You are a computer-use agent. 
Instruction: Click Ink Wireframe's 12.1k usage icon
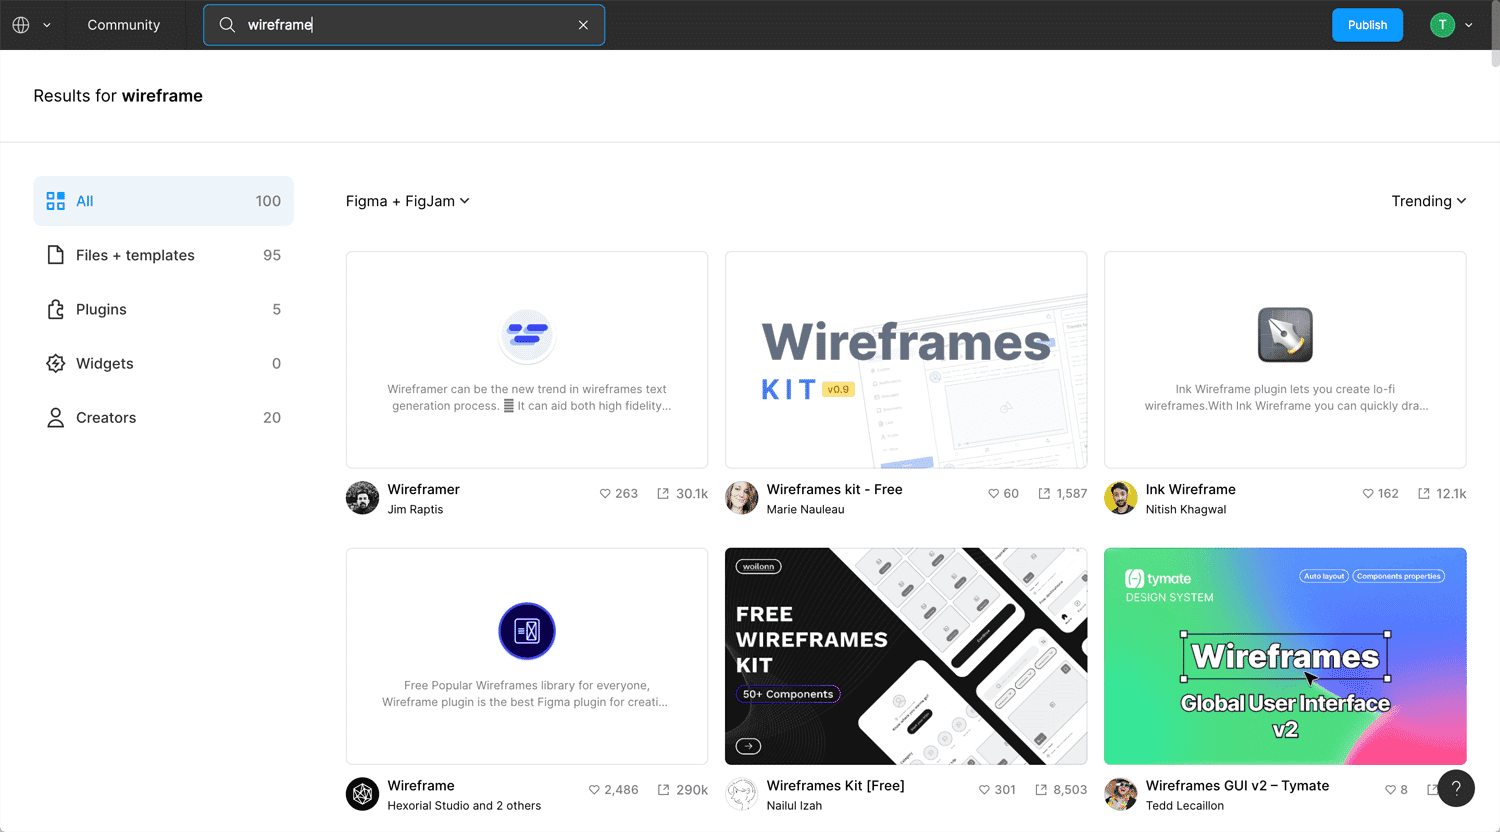click(1424, 494)
